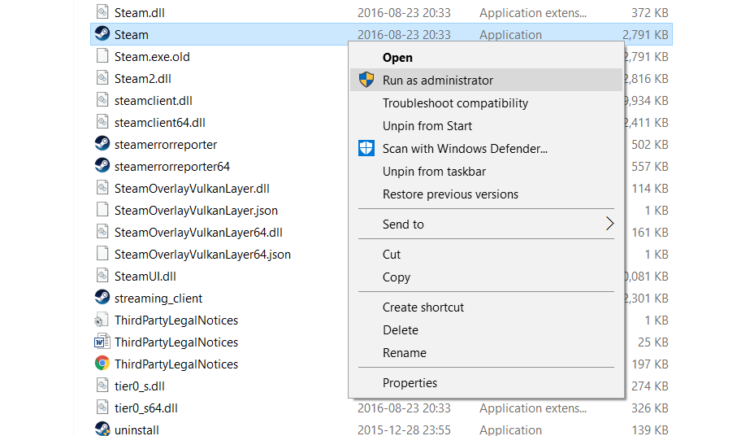
Task: Choose Copy from the context menu
Action: coord(486,277)
